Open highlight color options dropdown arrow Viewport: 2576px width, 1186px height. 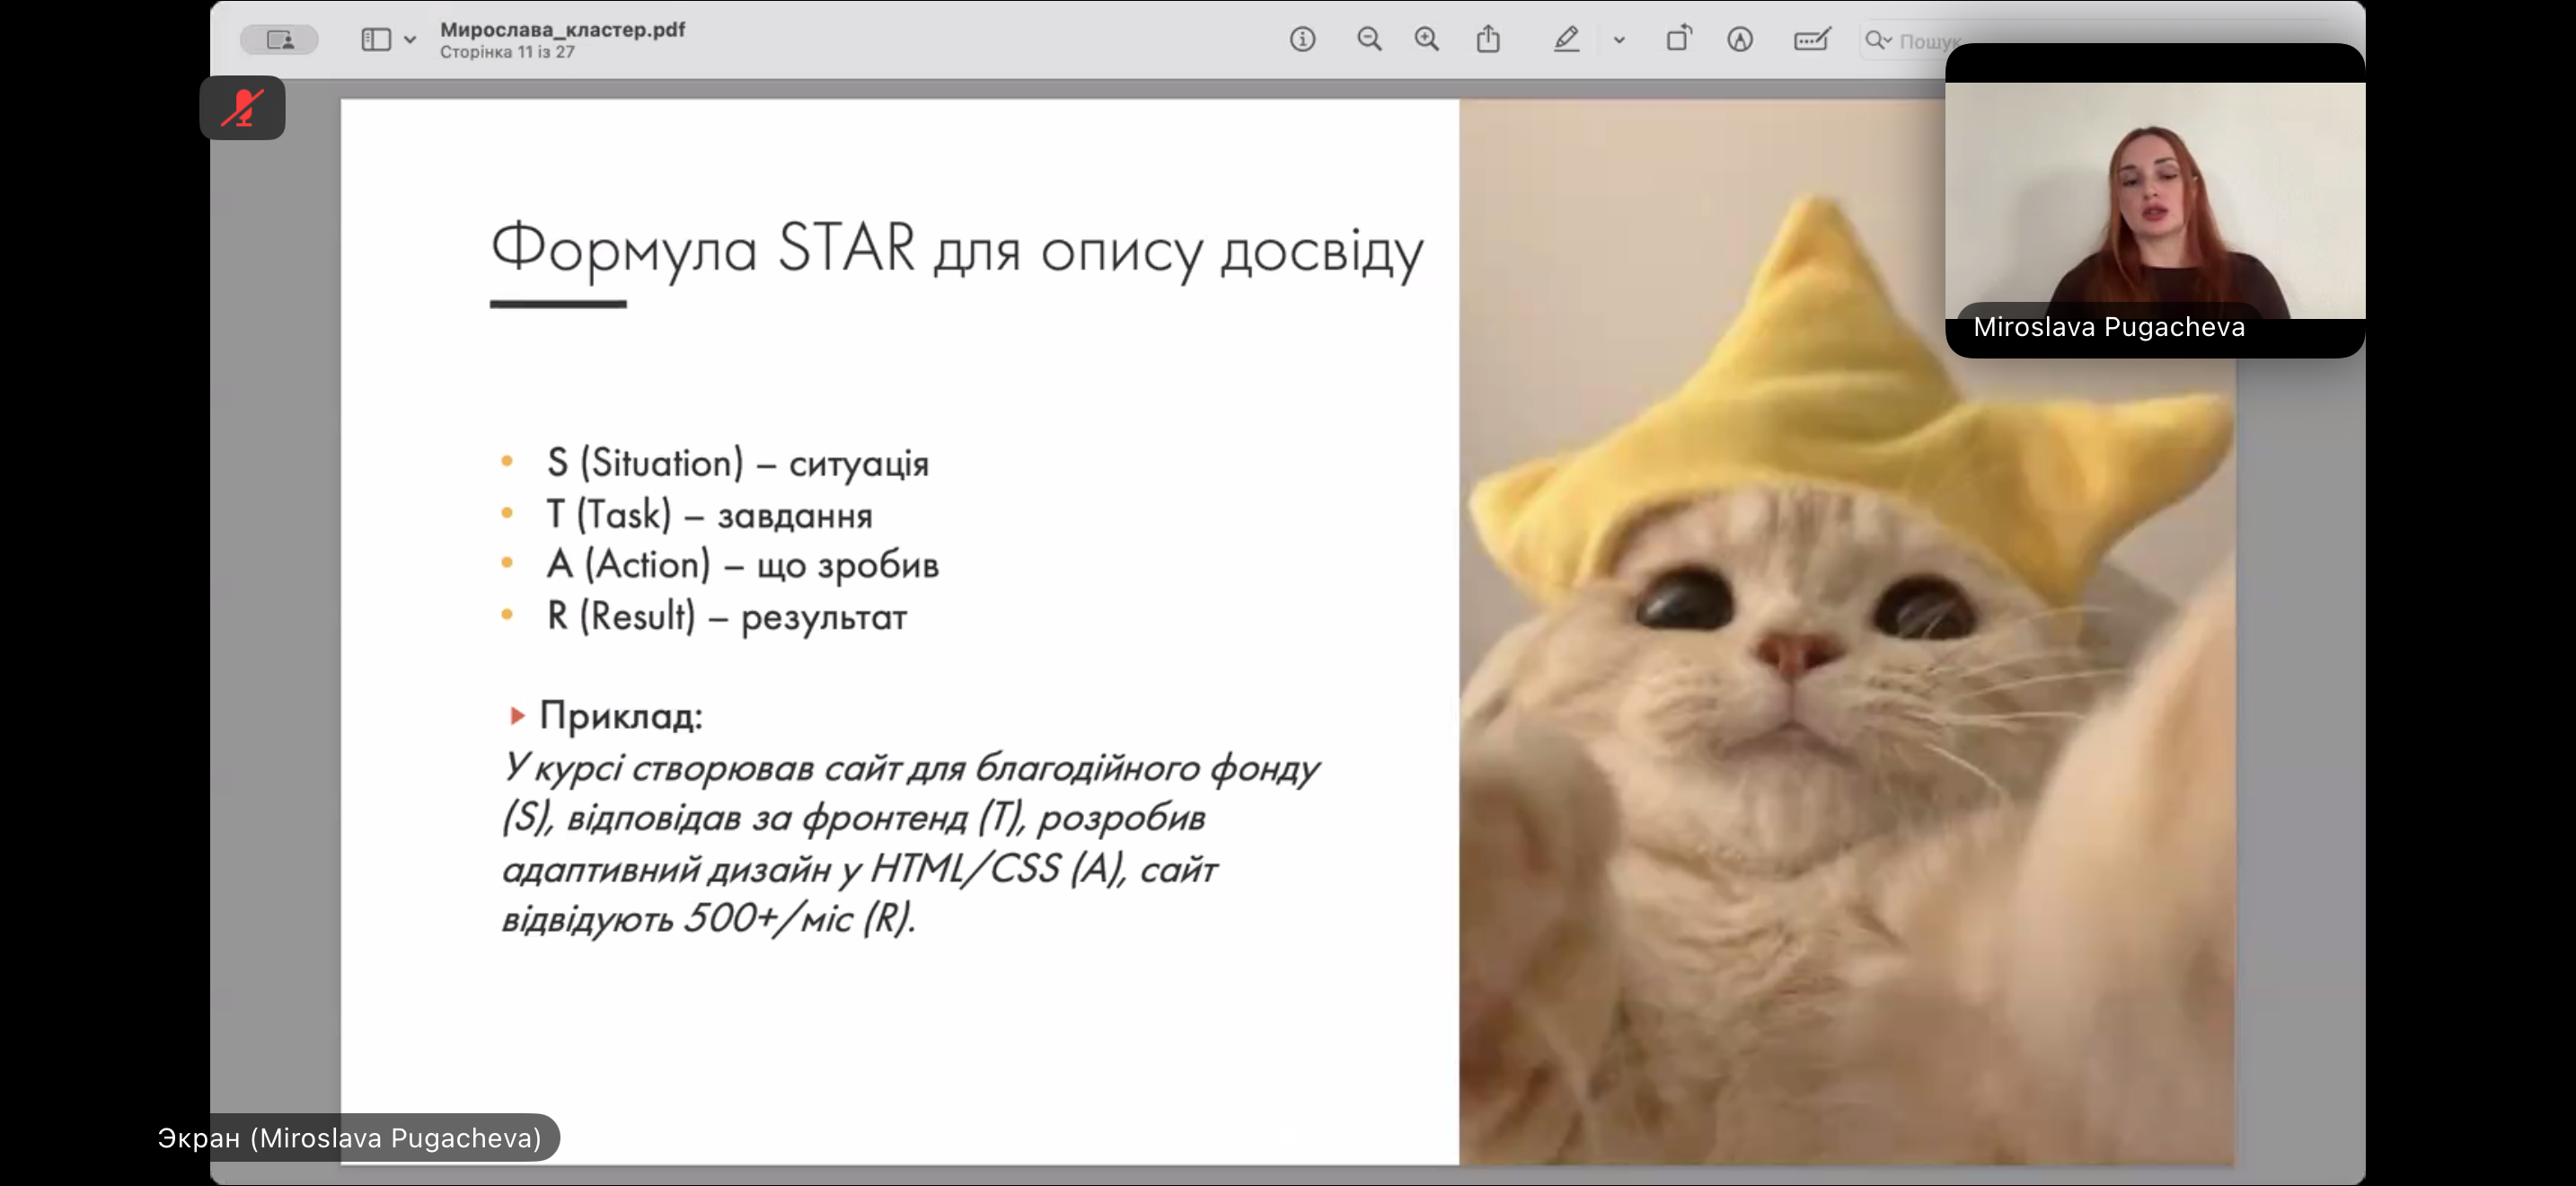[x=1619, y=40]
